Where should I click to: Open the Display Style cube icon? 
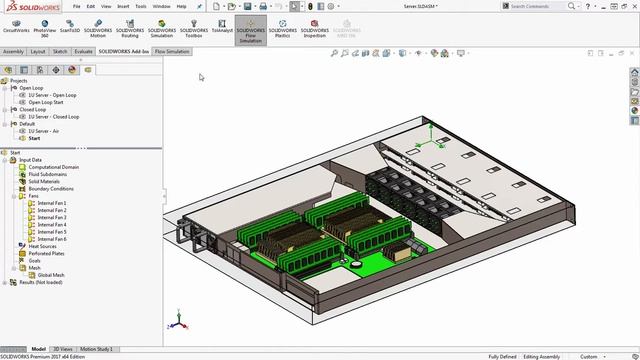[402, 53]
